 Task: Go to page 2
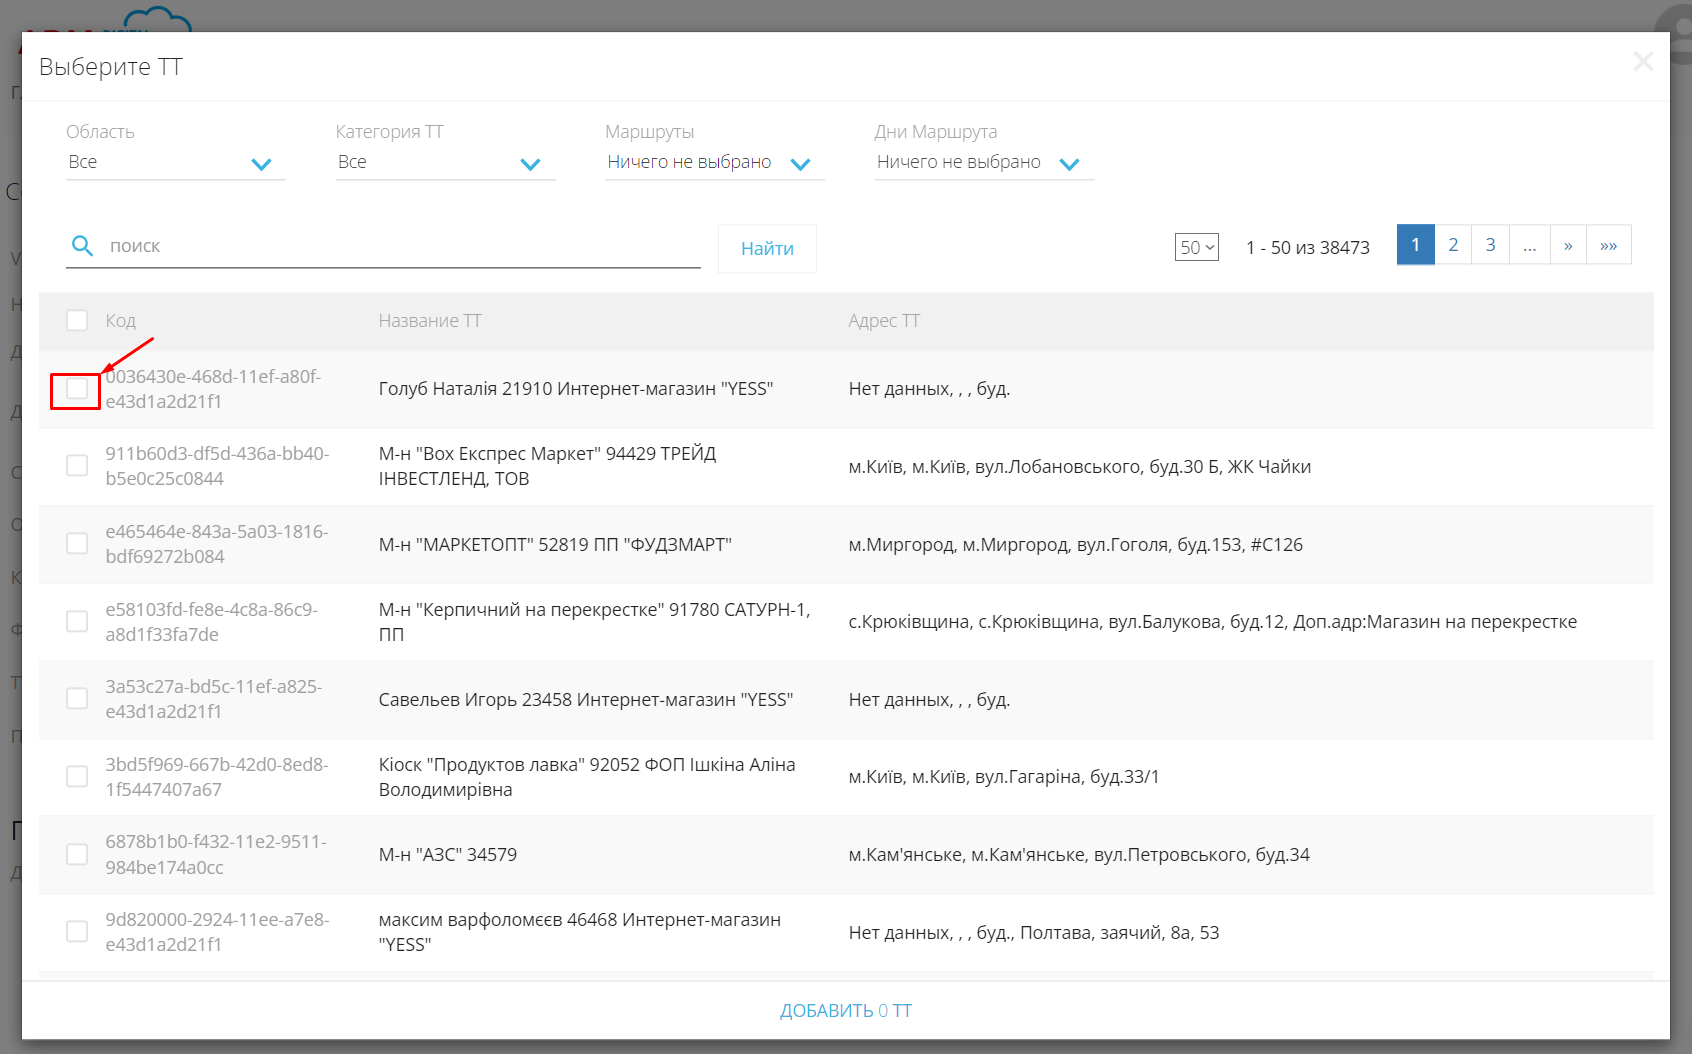pyautogui.click(x=1453, y=245)
